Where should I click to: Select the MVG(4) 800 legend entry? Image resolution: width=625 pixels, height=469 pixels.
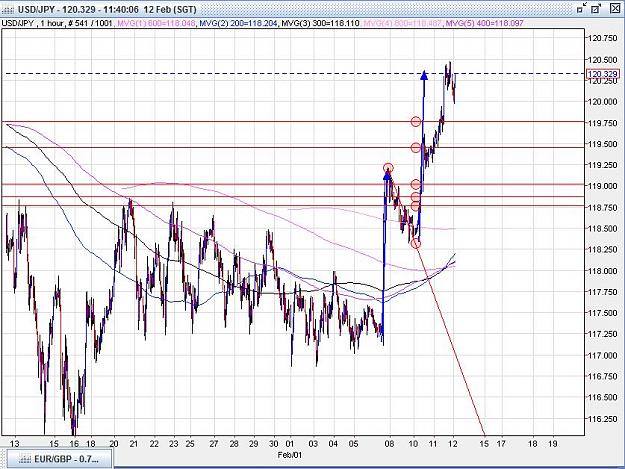[x=403, y=24]
